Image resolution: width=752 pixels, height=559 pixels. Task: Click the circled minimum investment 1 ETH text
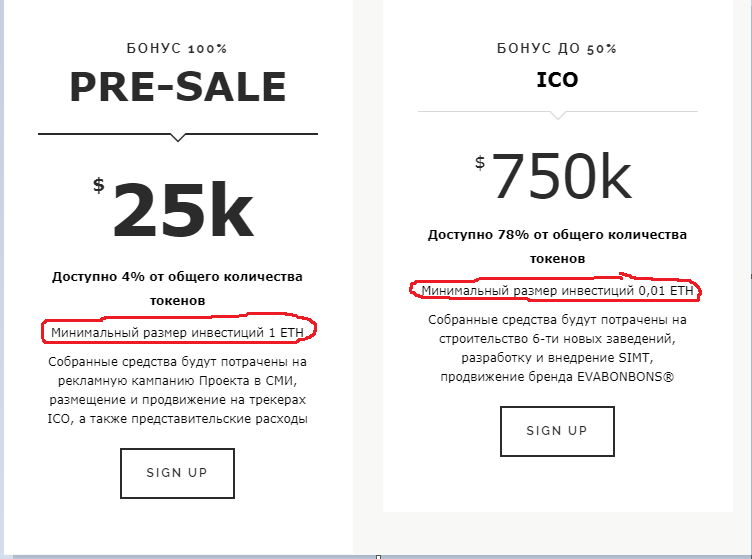177,332
